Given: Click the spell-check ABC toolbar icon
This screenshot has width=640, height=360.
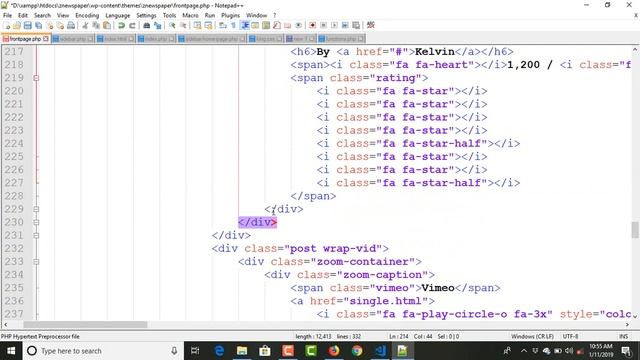Looking at the screenshot, I should tap(371, 25).
